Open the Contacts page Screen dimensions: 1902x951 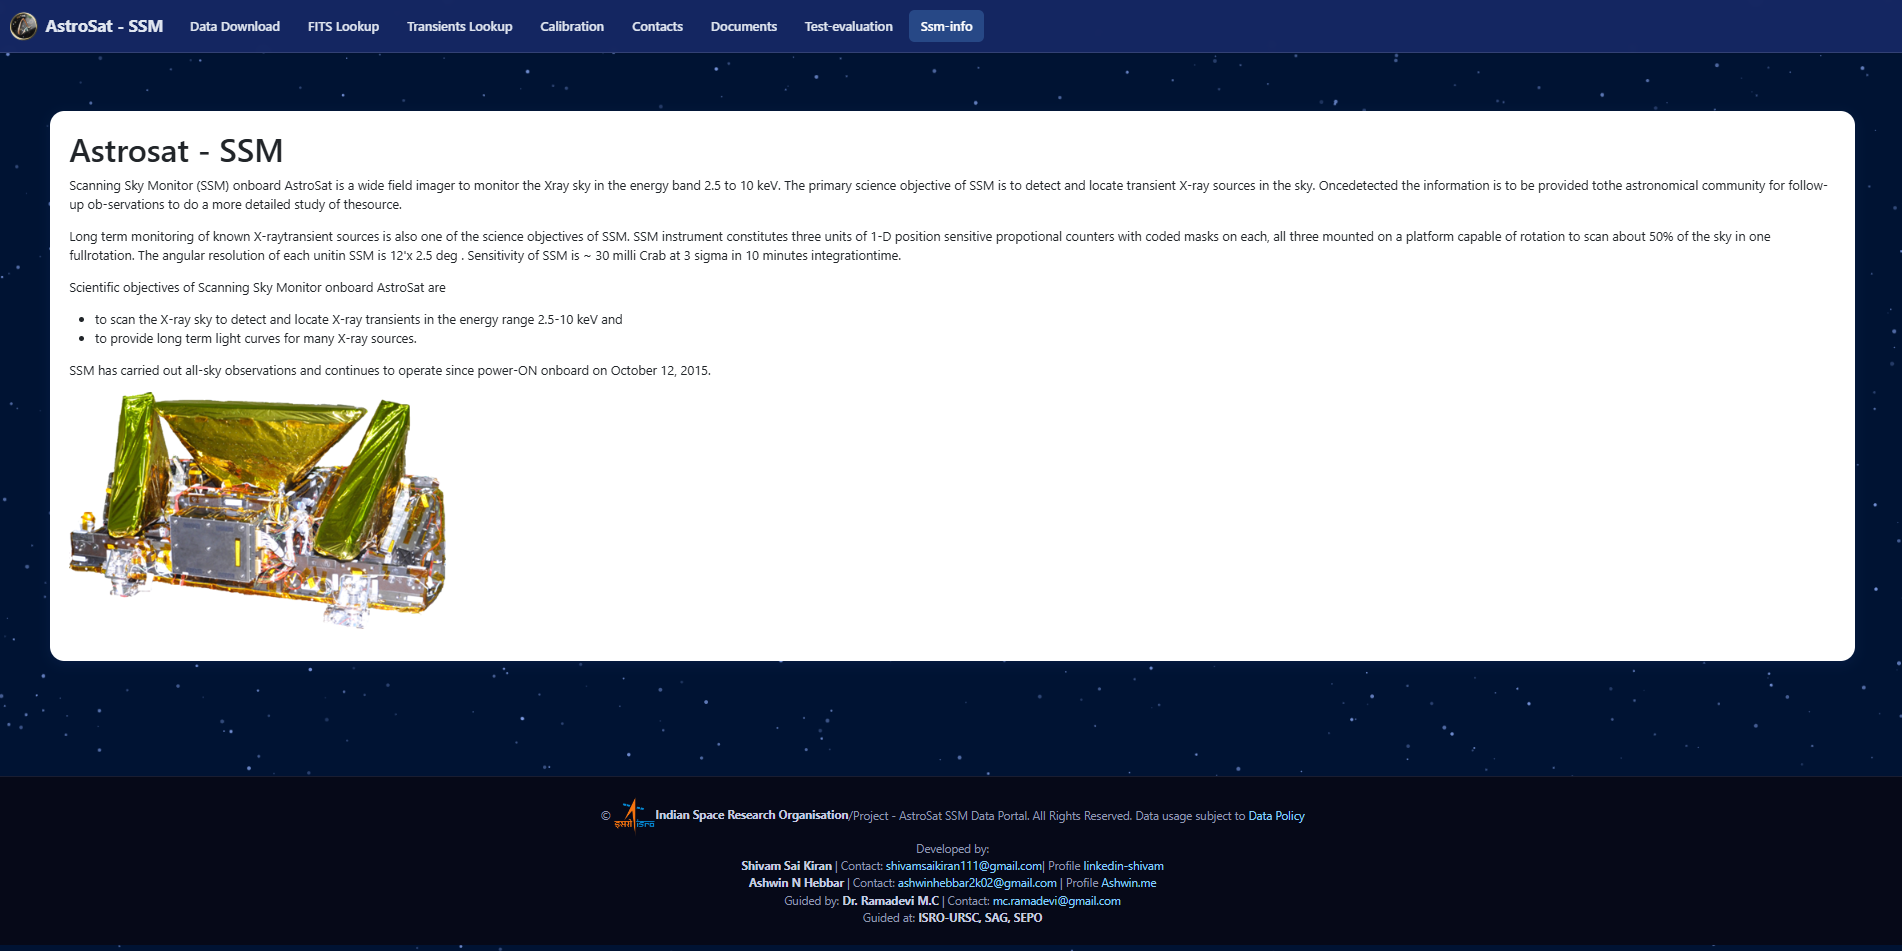tap(657, 26)
